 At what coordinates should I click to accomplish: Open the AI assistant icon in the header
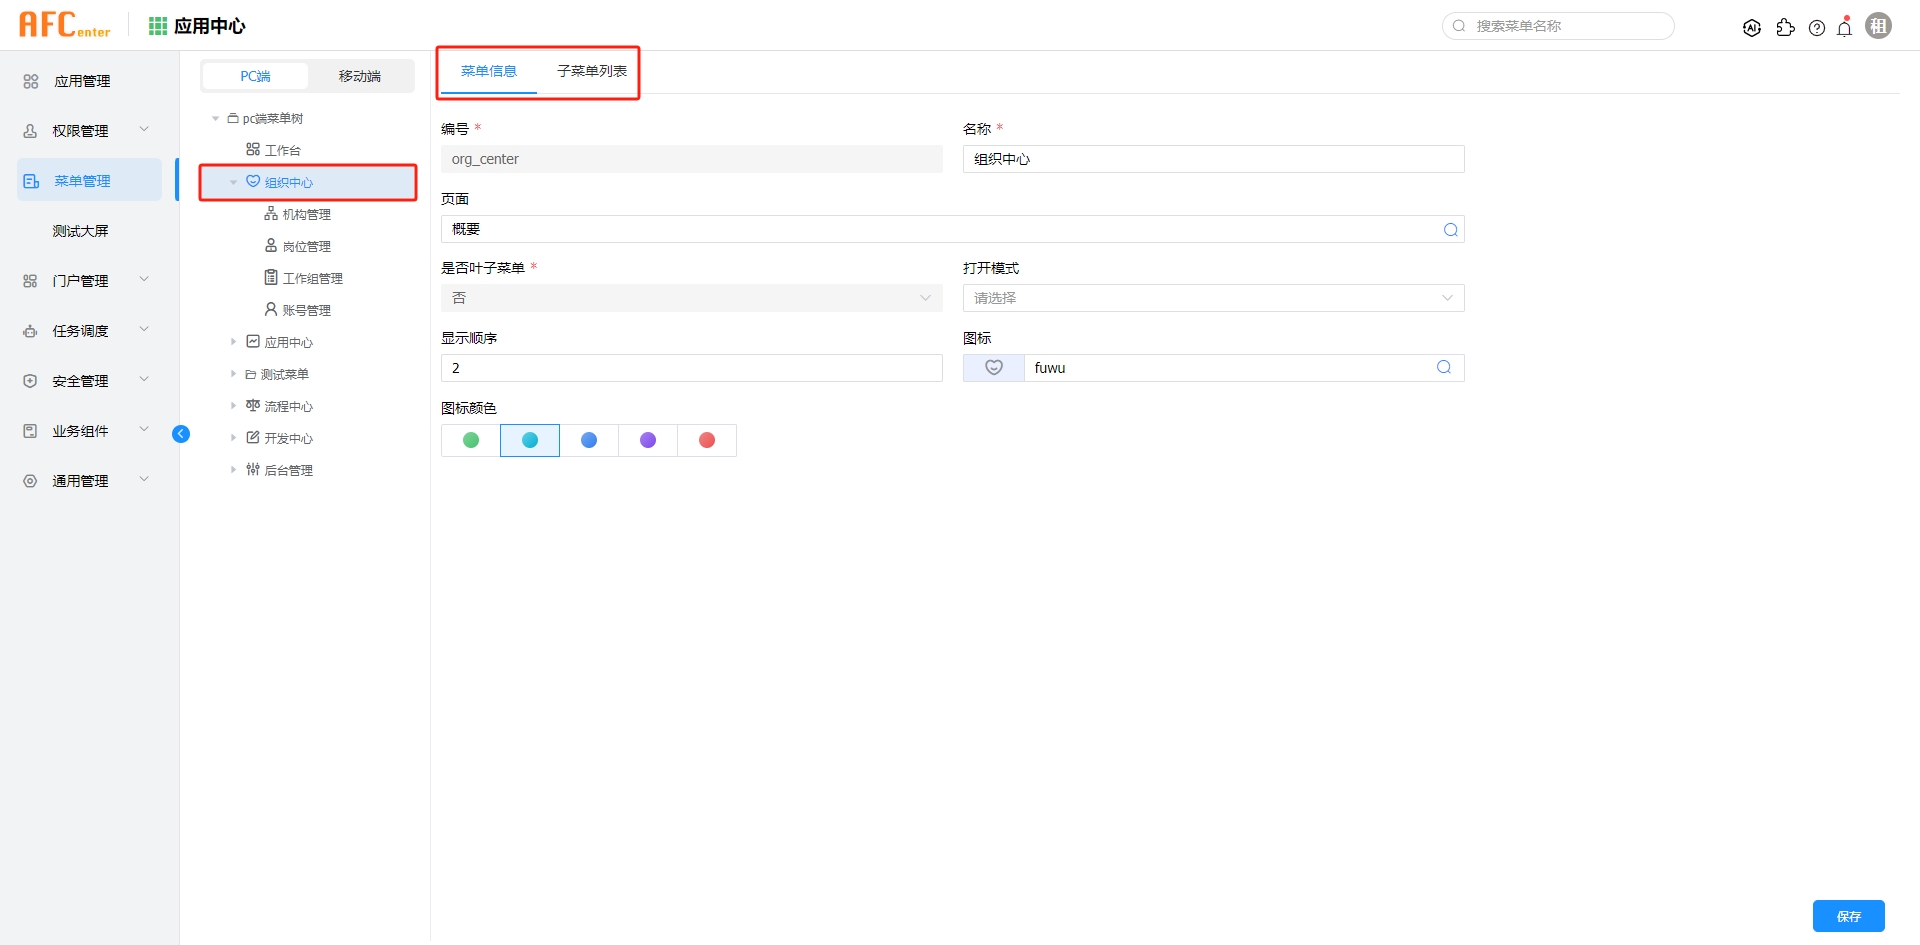coord(1752,27)
